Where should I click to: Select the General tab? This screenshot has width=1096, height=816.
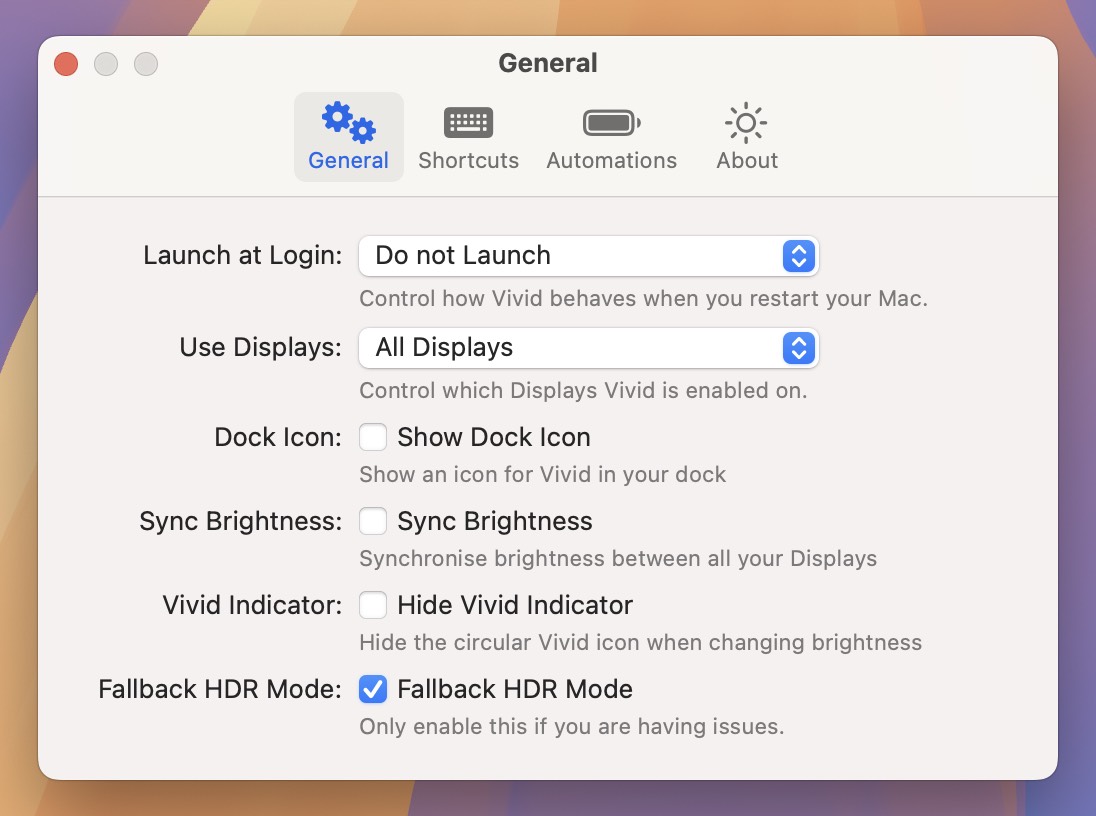(x=348, y=137)
